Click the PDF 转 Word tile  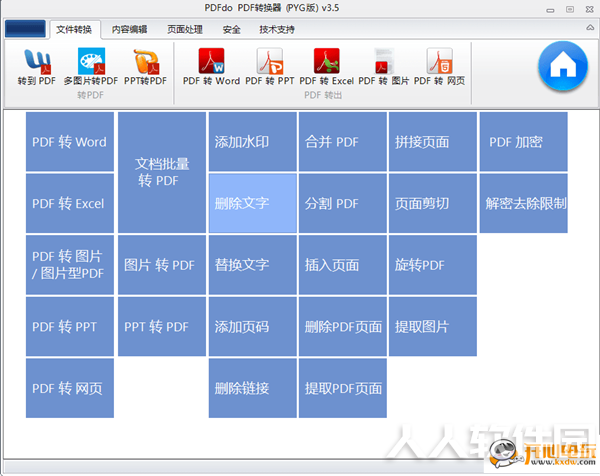tap(70, 142)
